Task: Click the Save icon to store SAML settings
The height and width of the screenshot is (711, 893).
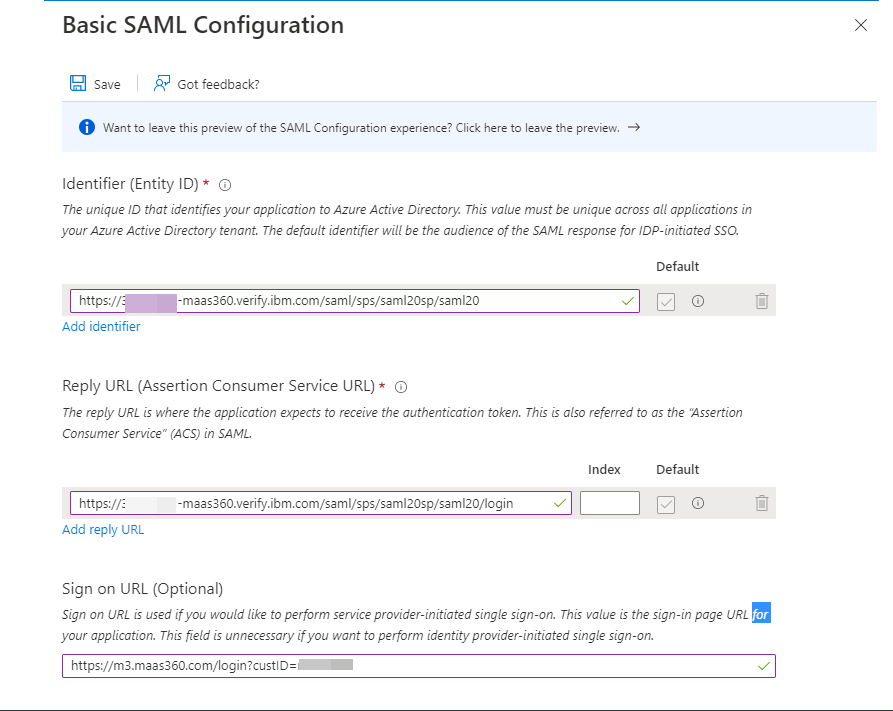Action: click(78, 84)
